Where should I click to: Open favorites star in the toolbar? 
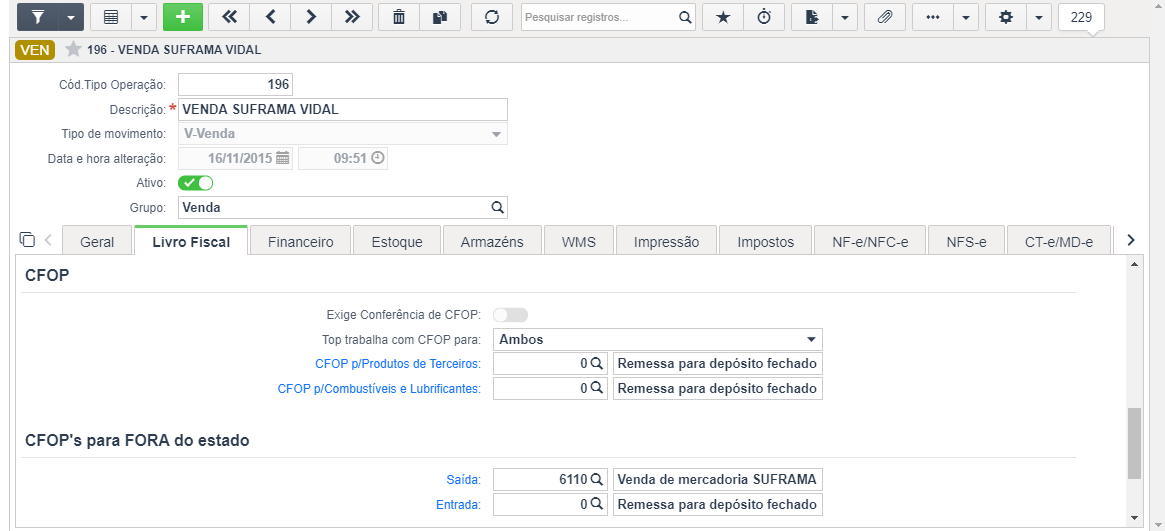coord(723,17)
